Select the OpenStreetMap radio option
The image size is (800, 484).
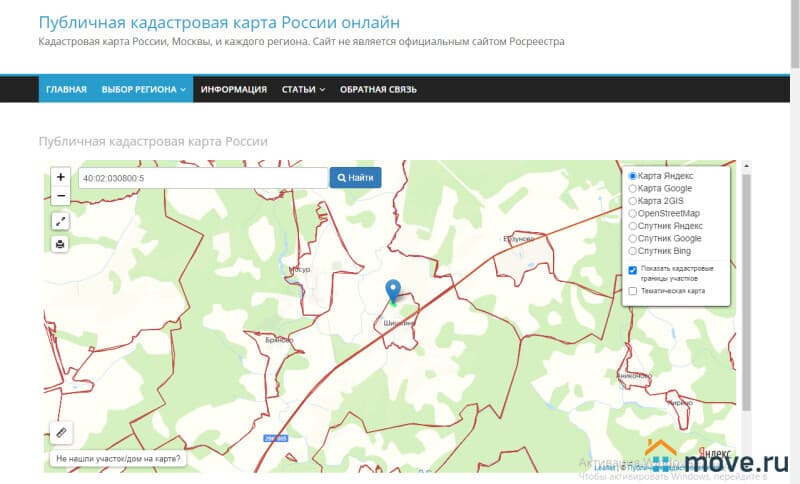point(632,213)
